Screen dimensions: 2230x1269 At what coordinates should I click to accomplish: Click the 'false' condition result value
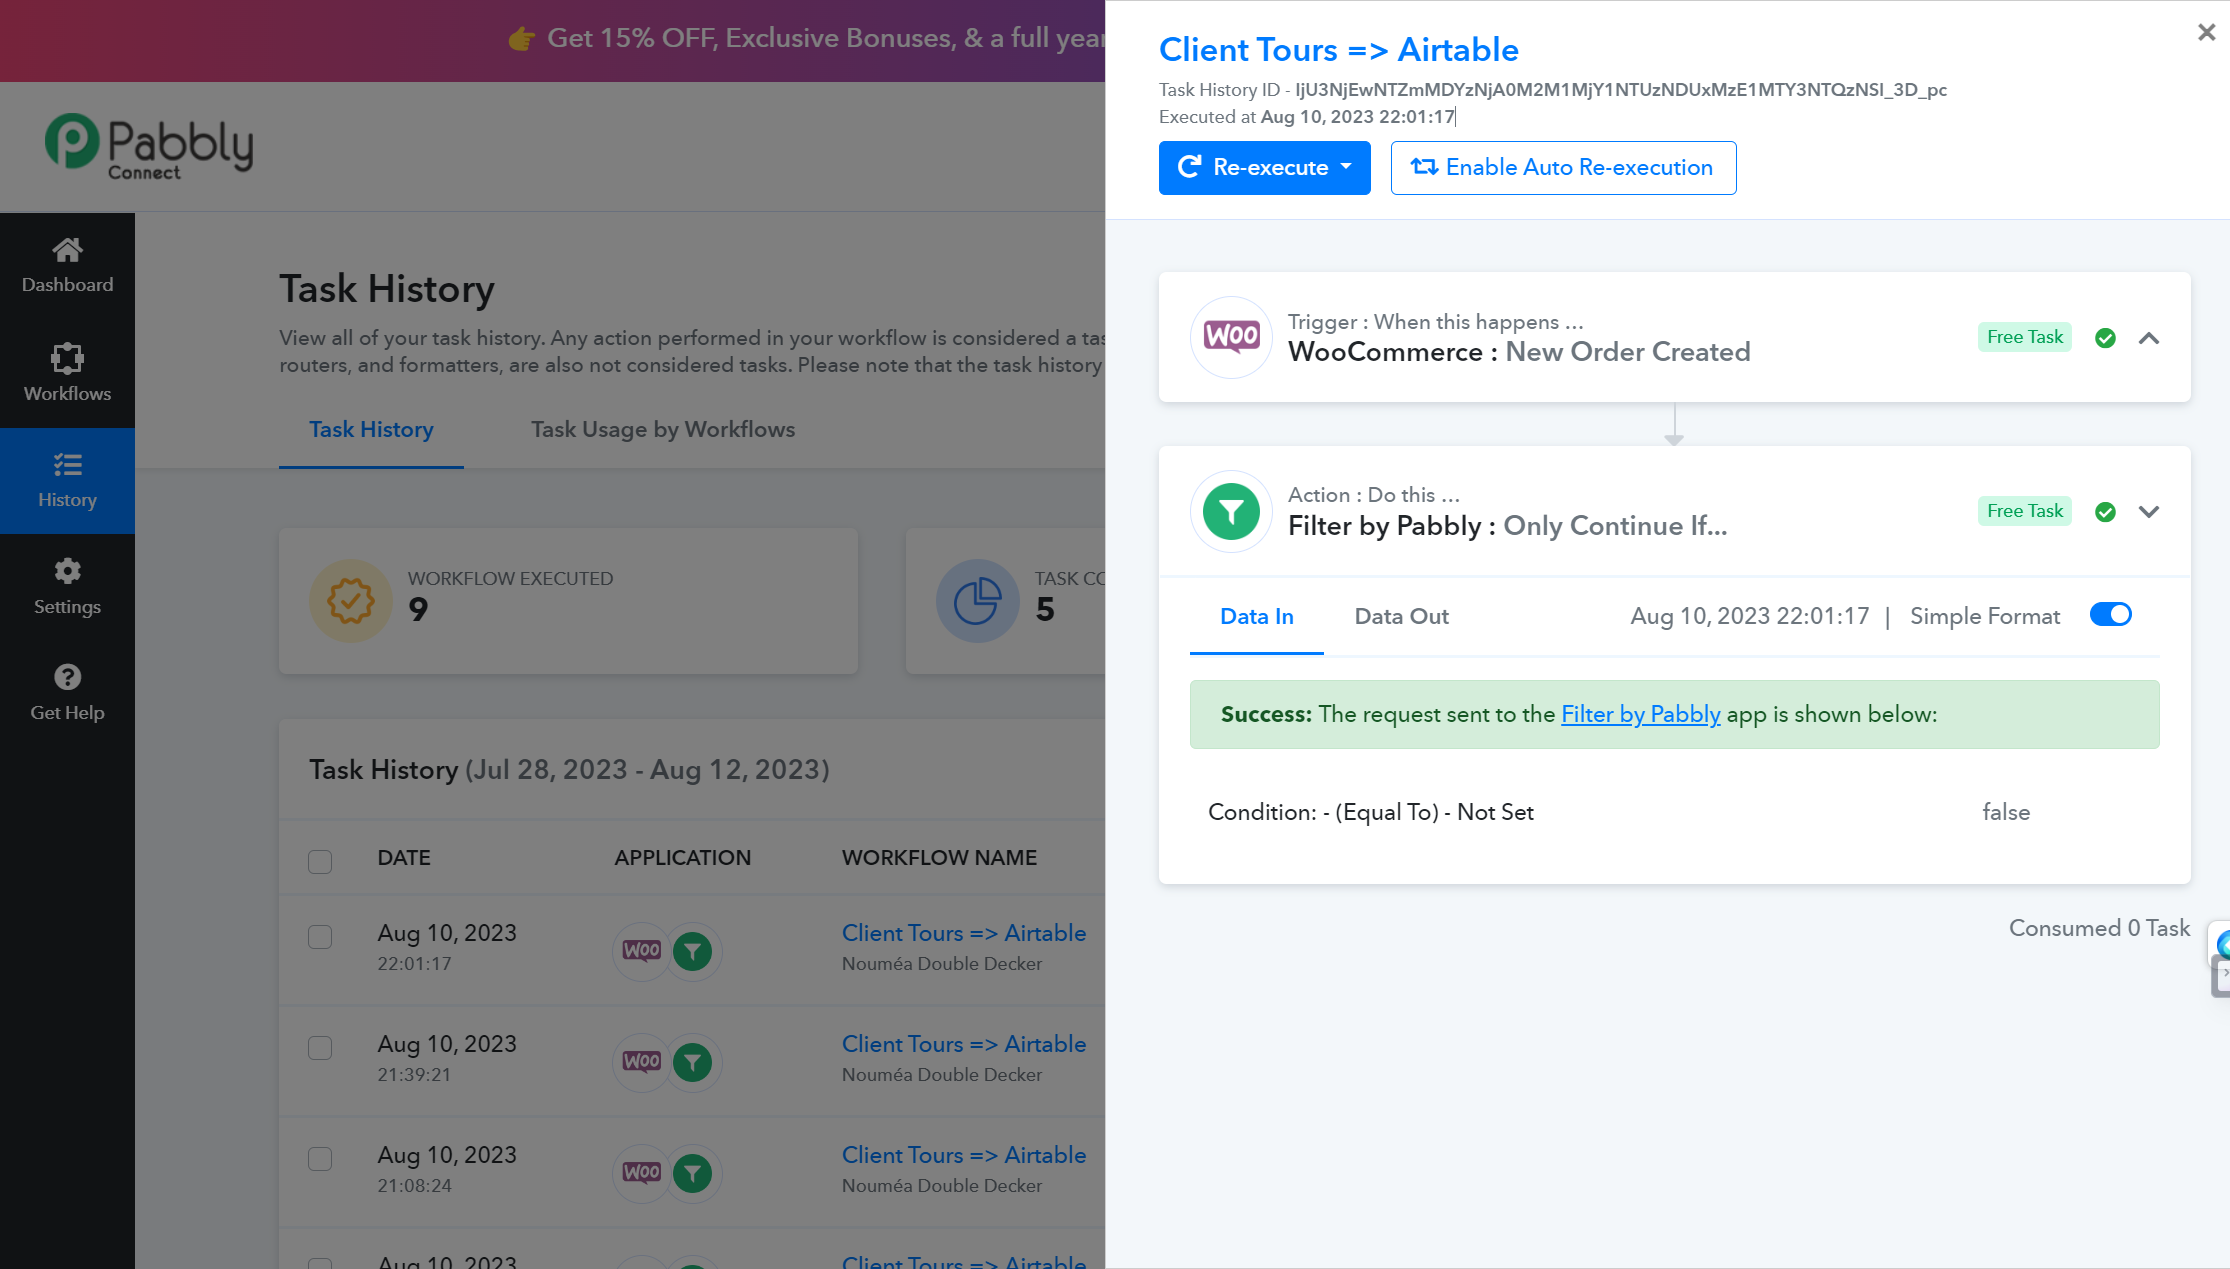[x=2006, y=813]
